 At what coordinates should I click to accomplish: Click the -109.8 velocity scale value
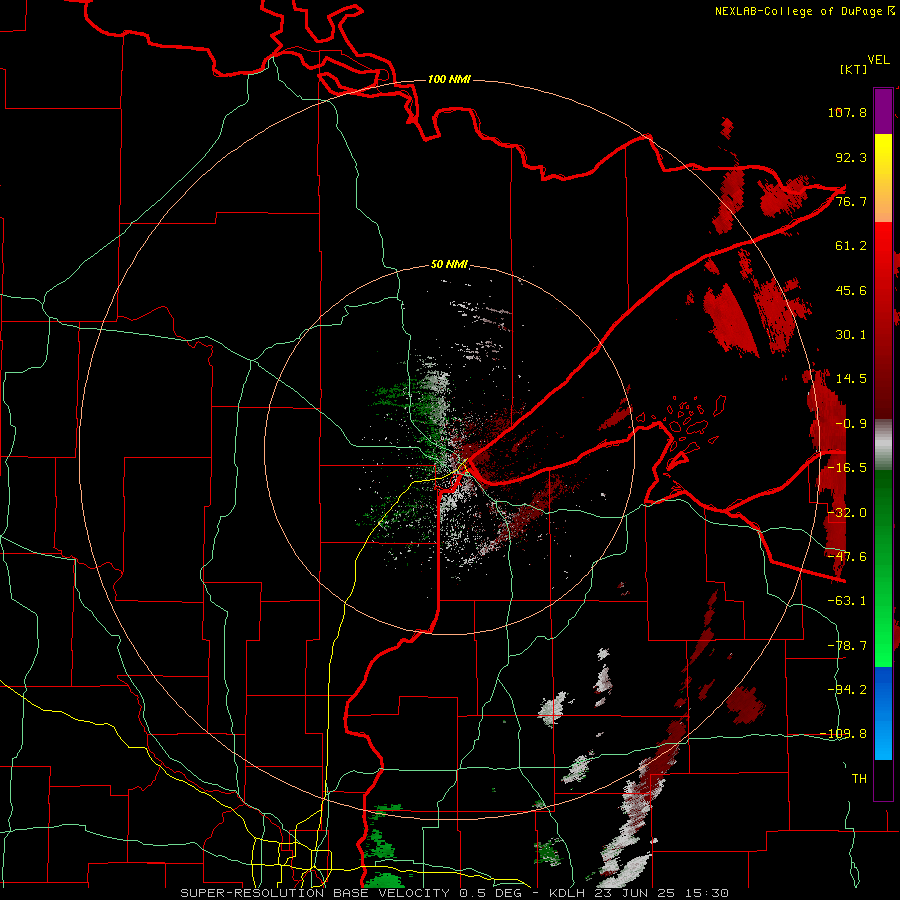843,734
